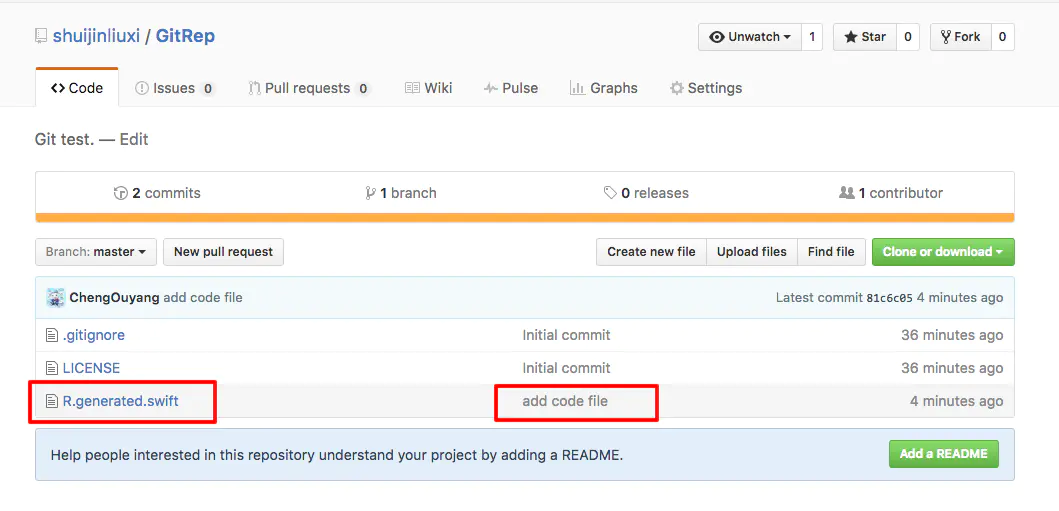Open the commit hash 81c6c05
Viewport: 1059px width, 511px height.
tap(889, 298)
